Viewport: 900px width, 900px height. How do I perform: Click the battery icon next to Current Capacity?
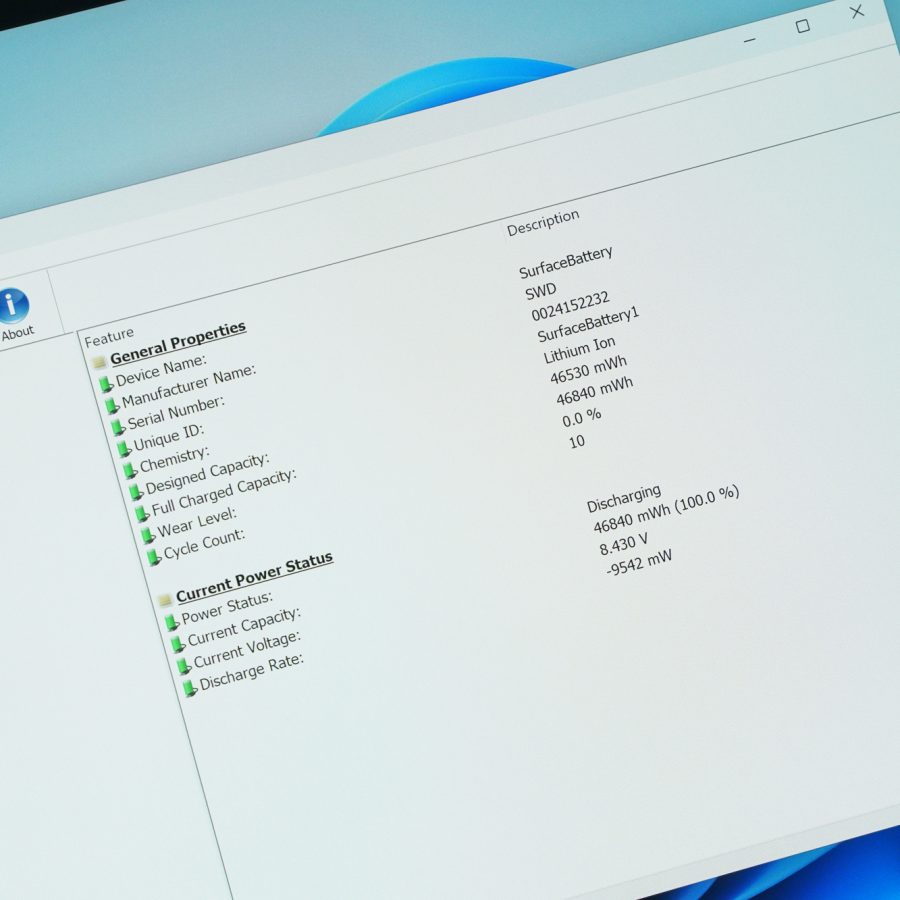tap(177, 644)
